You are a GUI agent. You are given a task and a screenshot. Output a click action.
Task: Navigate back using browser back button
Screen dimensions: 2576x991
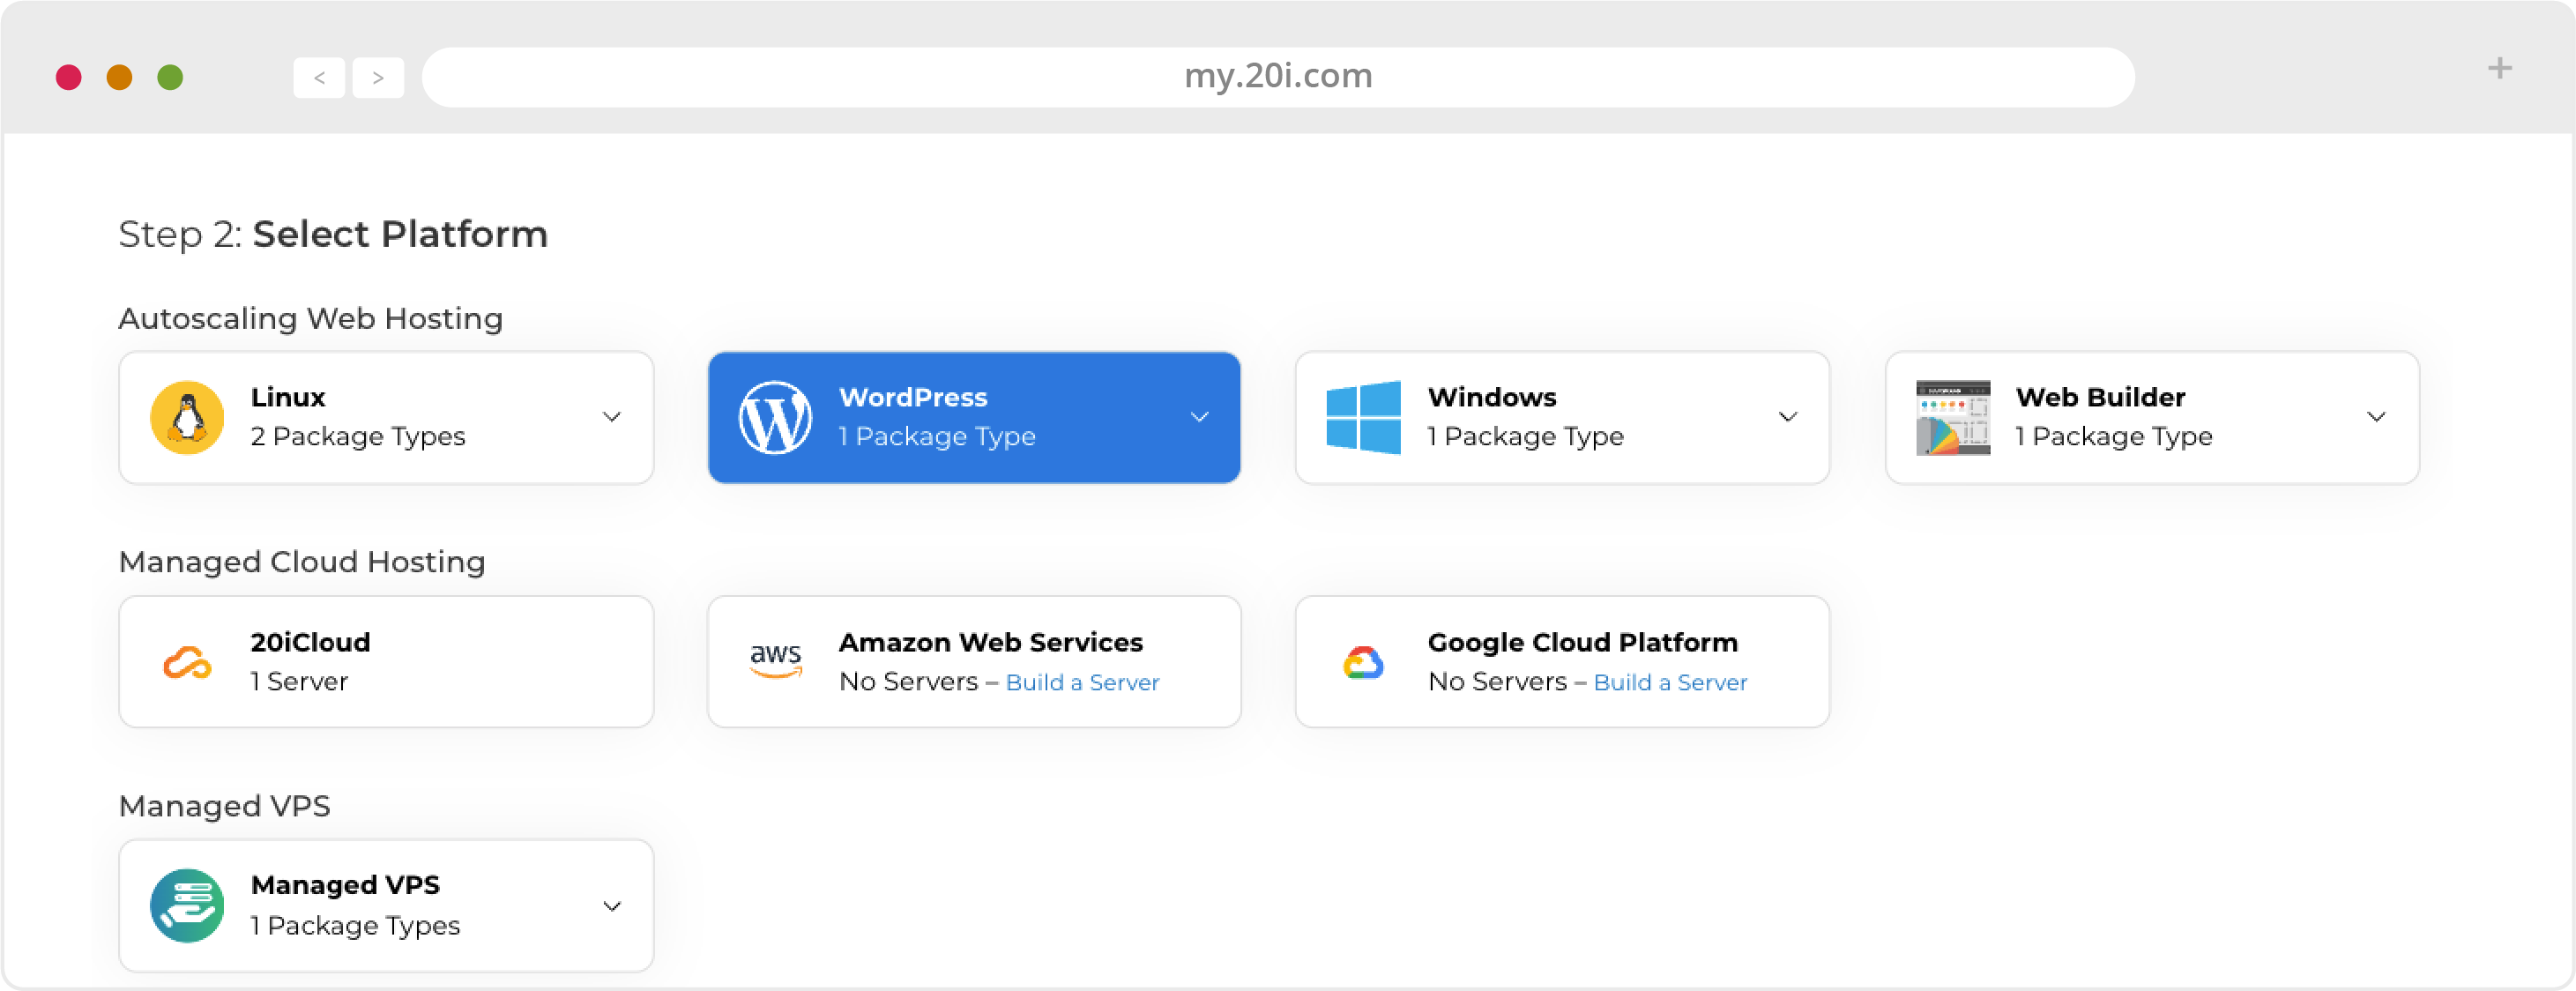pos(319,78)
